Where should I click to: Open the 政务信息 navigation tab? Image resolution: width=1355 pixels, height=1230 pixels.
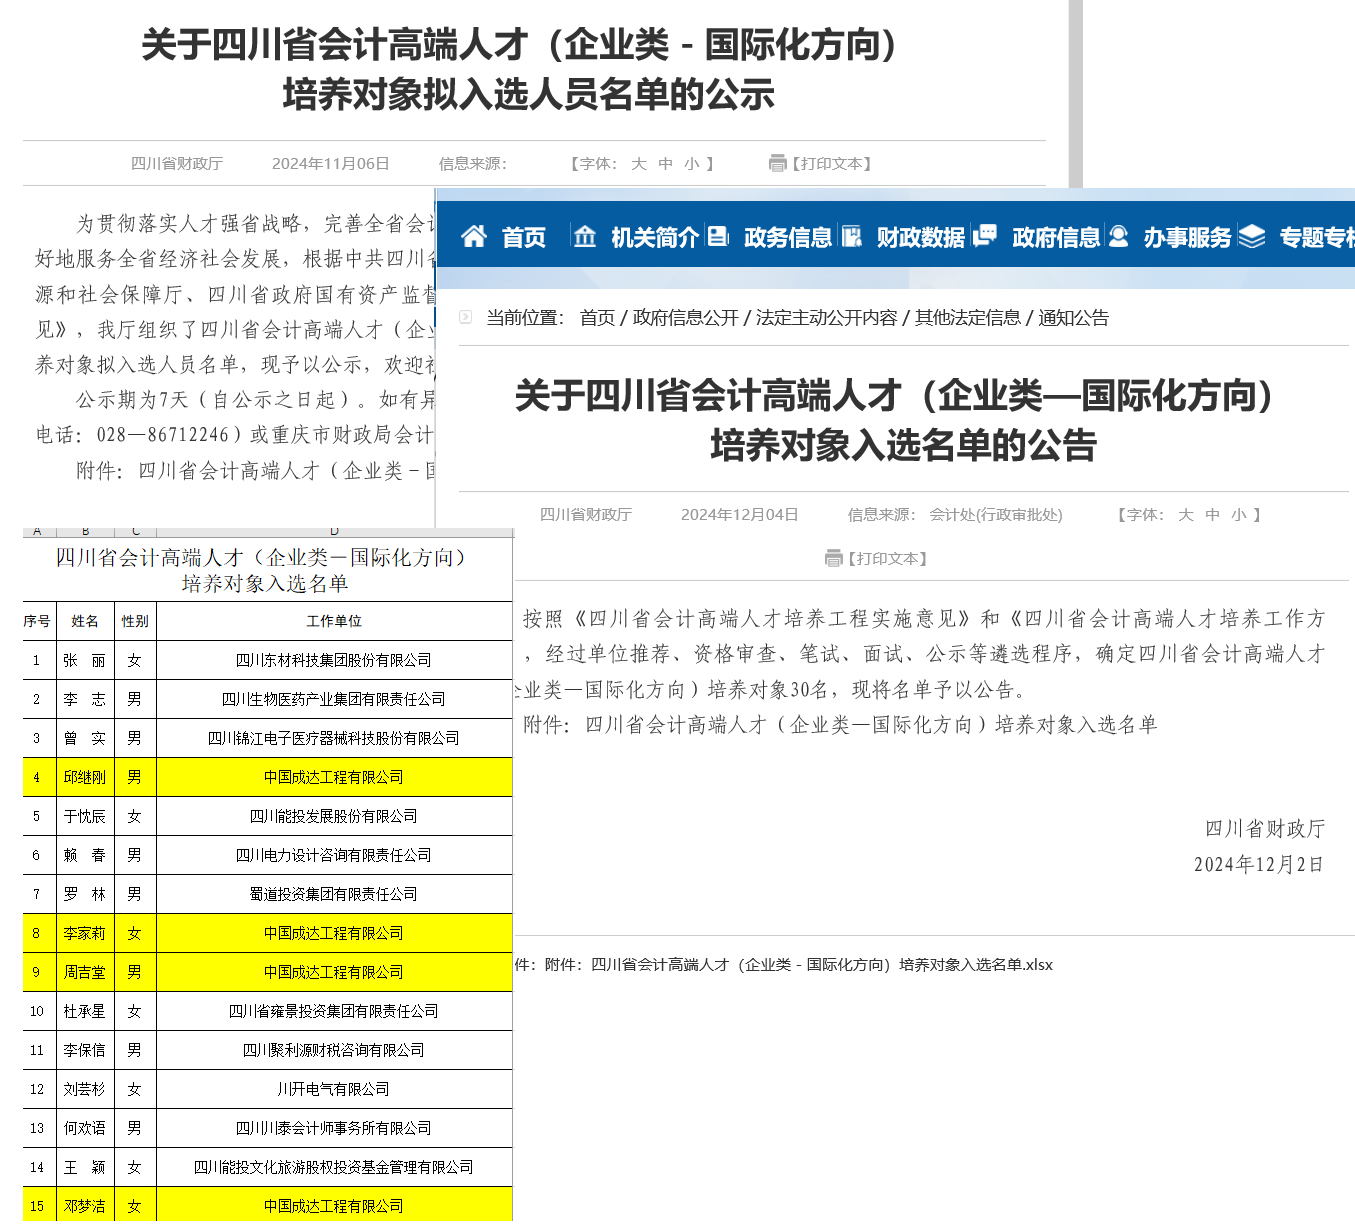pyautogui.click(x=788, y=237)
